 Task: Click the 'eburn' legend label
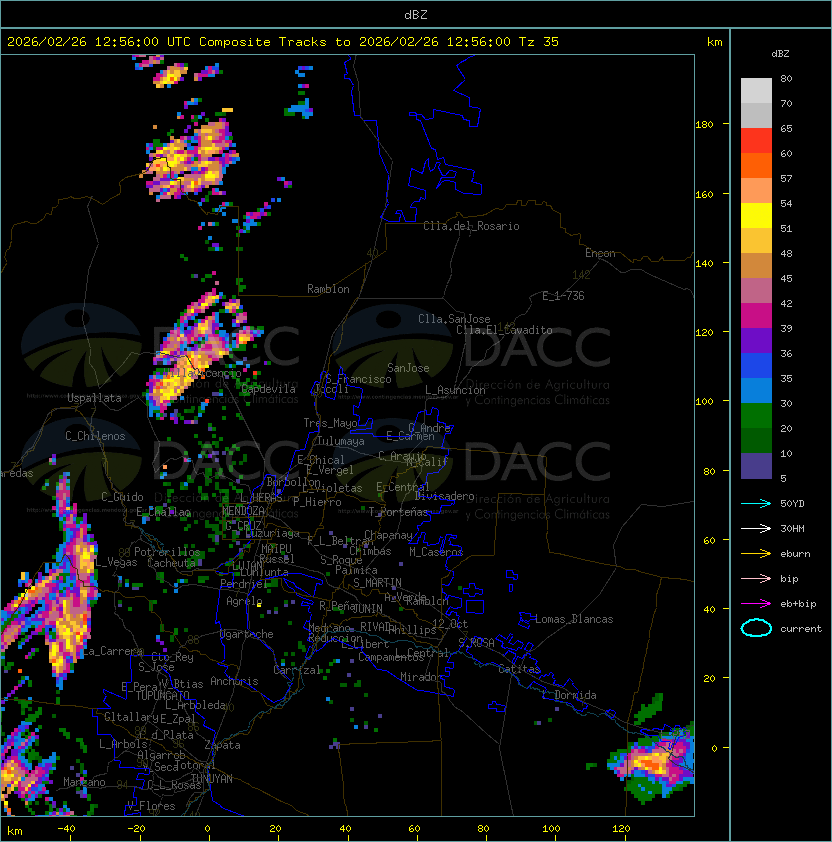[x=795, y=554]
